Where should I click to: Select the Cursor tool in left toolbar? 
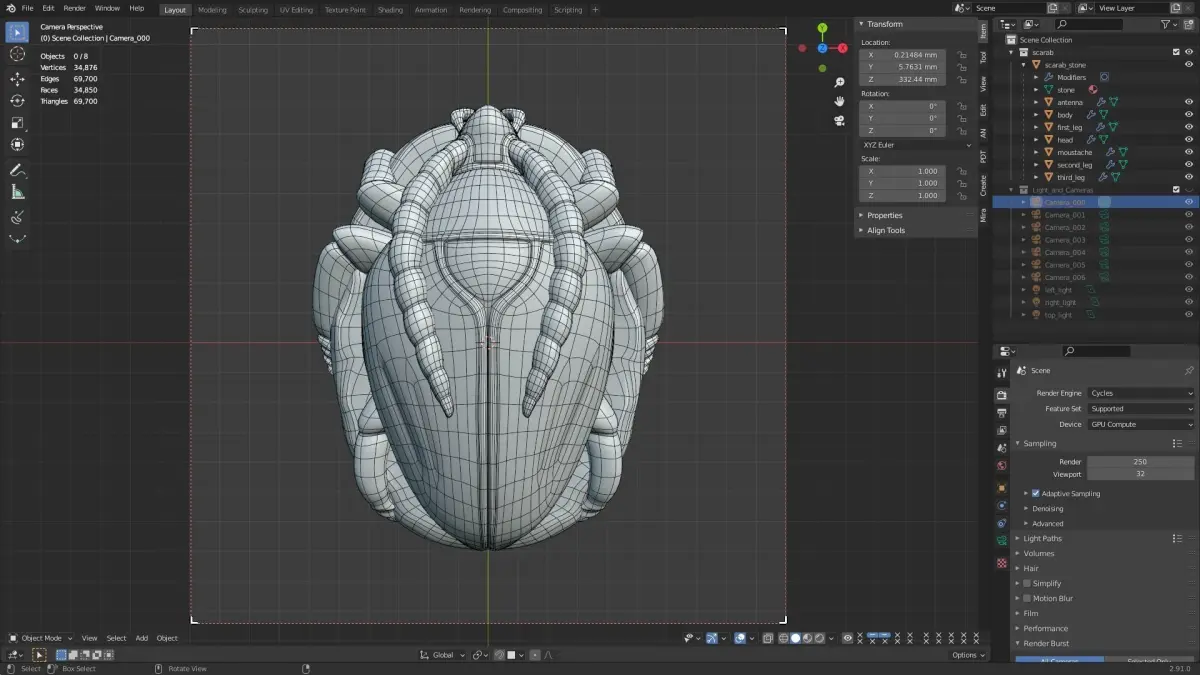click(17, 54)
